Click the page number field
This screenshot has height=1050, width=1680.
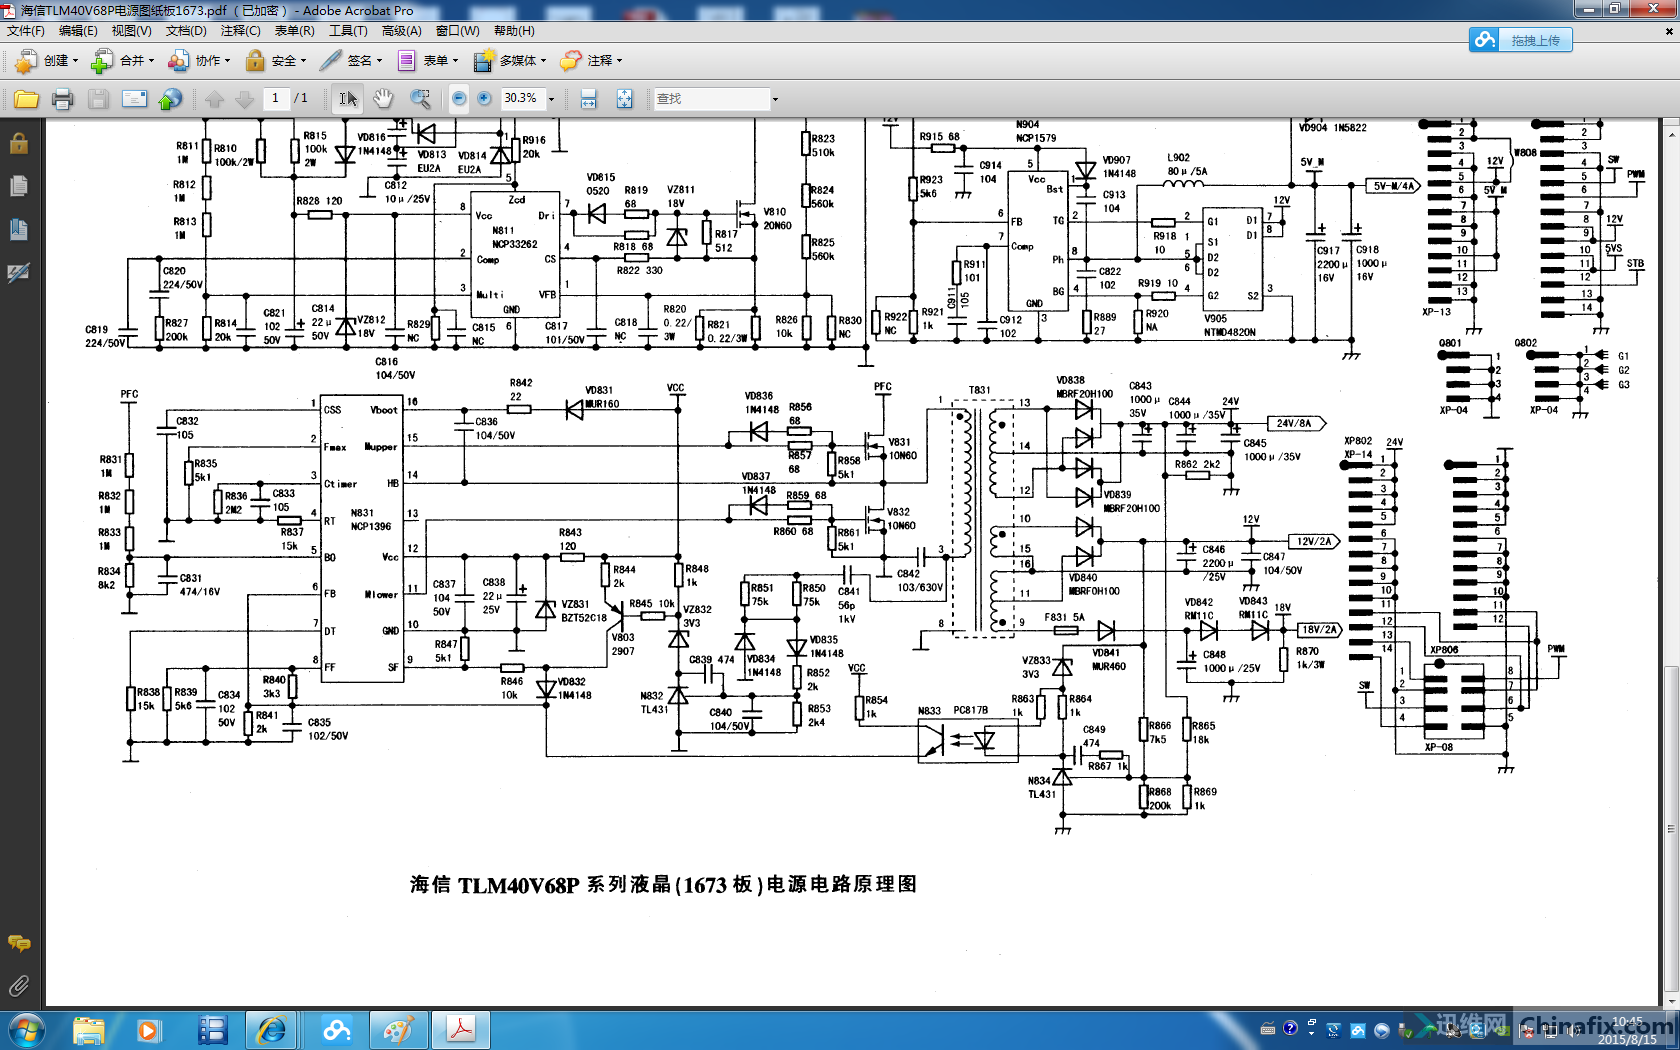tap(275, 98)
